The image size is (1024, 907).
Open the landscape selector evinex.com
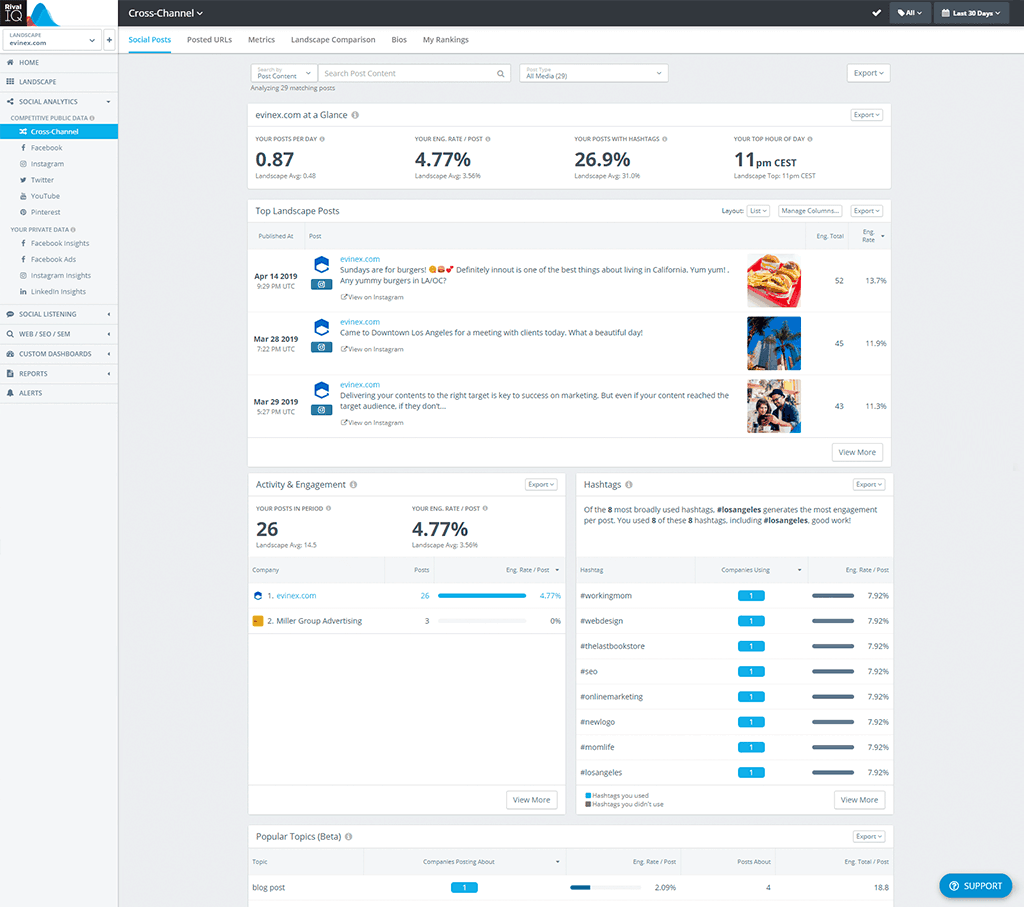52,40
